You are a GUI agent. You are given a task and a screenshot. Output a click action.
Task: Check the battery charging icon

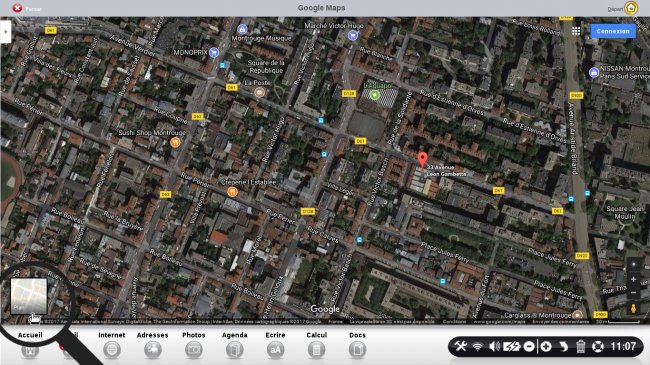tap(512, 346)
